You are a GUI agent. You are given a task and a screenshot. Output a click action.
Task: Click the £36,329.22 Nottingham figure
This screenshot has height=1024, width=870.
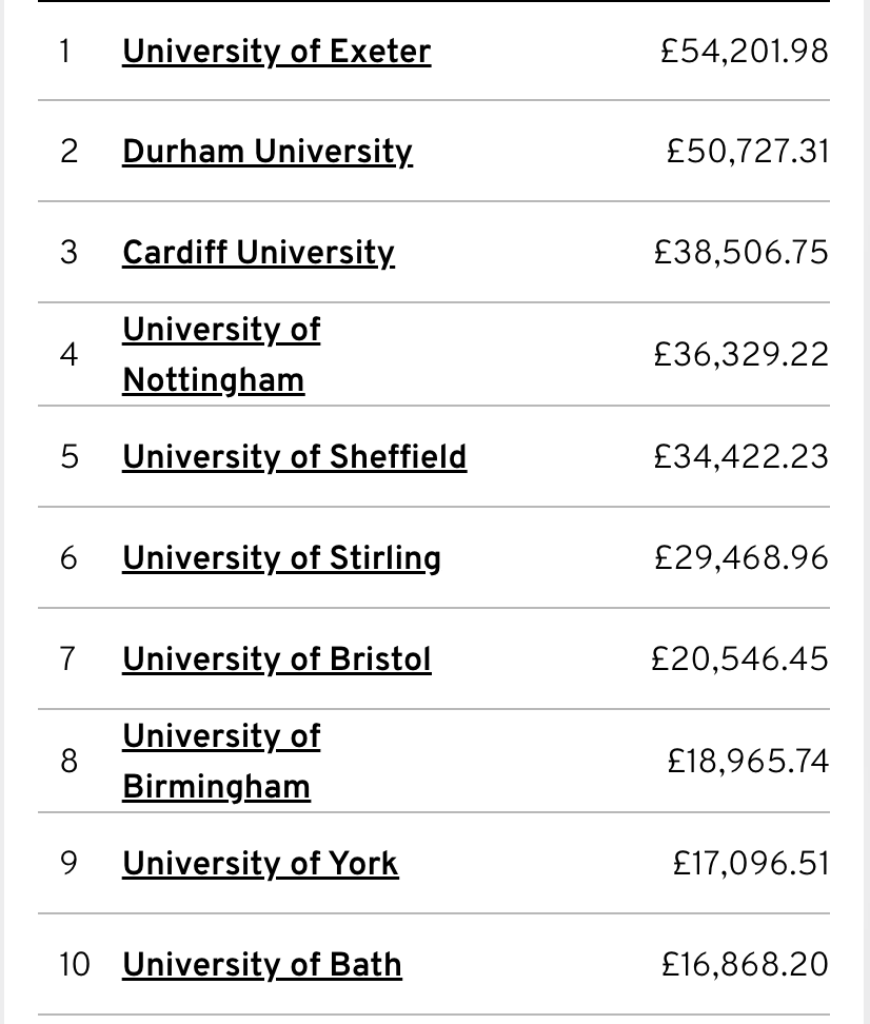pyautogui.click(x=741, y=355)
